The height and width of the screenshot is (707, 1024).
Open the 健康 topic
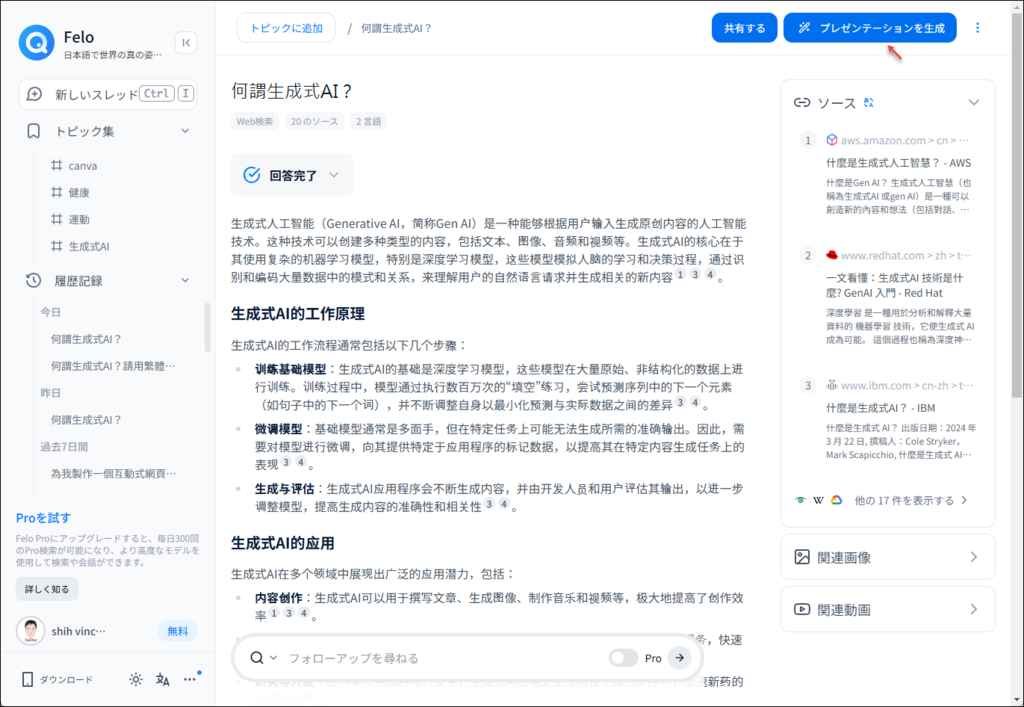coord(79,193)
